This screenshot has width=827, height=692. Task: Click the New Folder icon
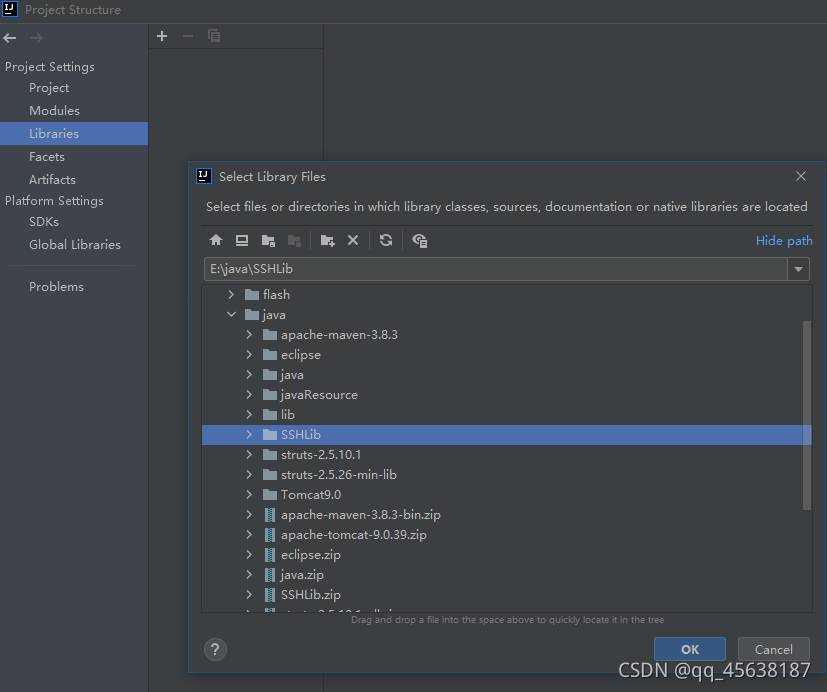coord(328,241)
